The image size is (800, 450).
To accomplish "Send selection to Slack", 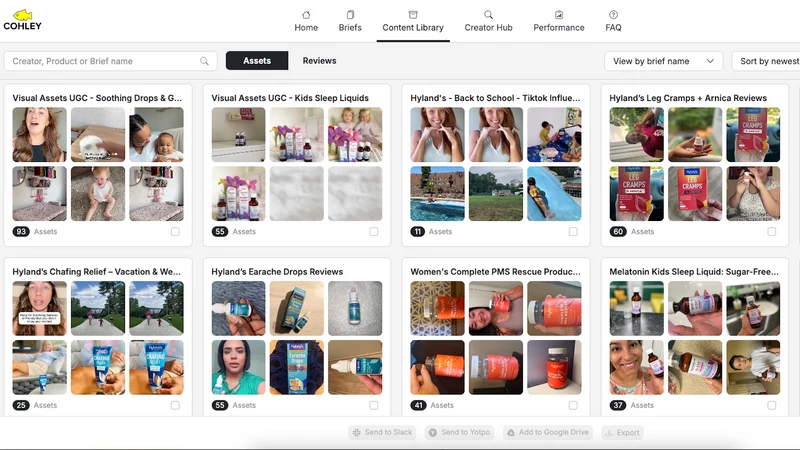I will coord(382,432).
